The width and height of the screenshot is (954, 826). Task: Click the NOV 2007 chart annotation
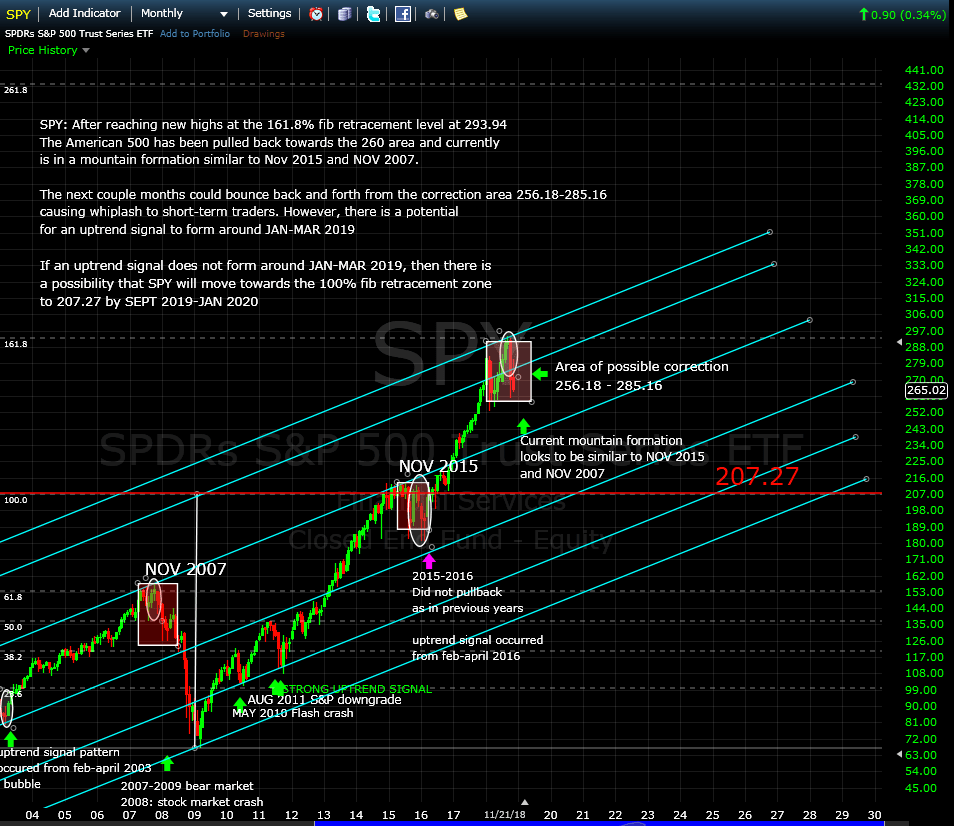pos(186,569)
